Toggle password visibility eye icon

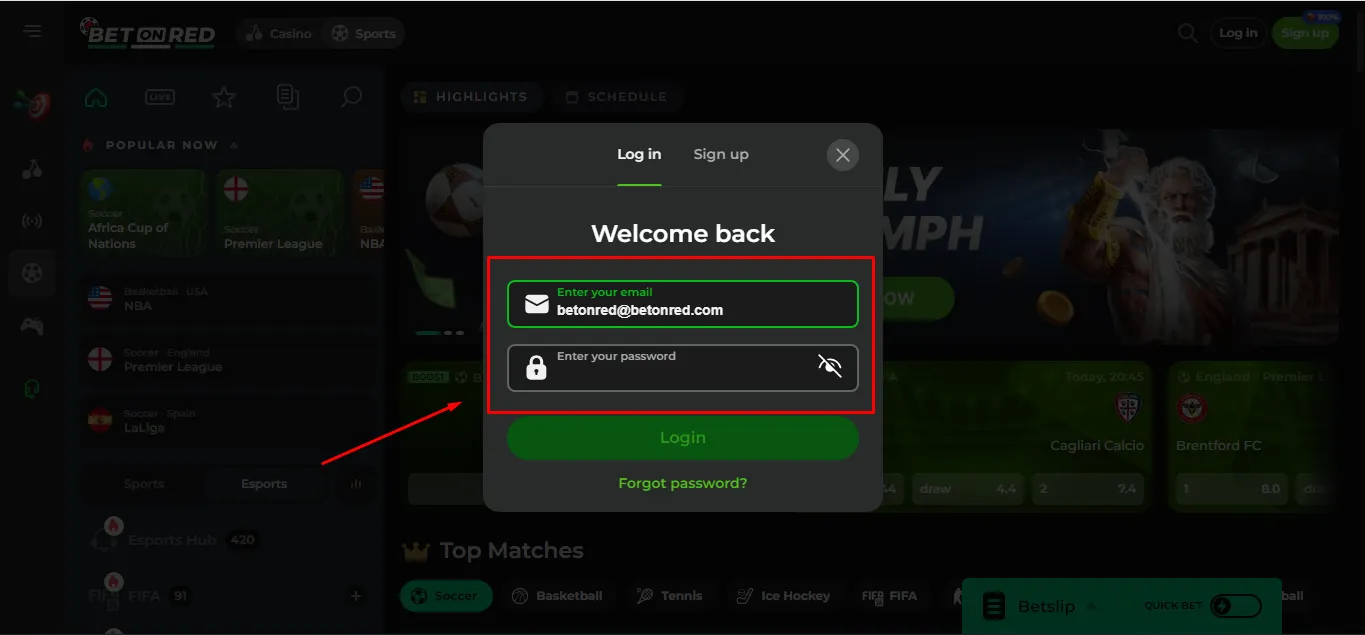click(x=830, y=366)
